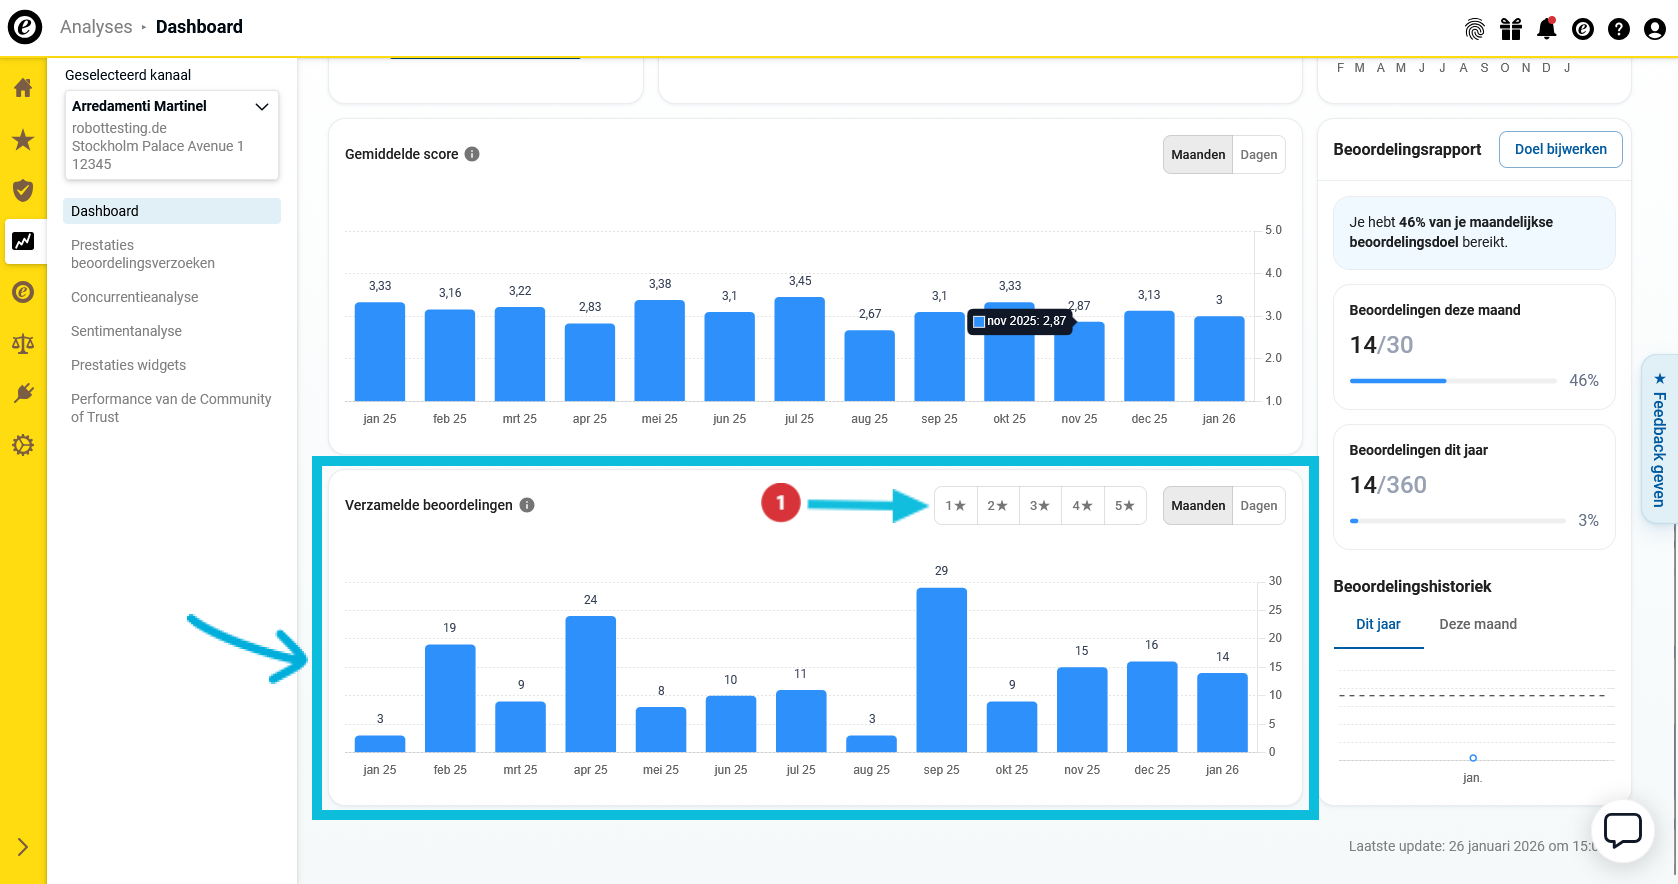Click the home icon in sidebar

pos(23,88)
